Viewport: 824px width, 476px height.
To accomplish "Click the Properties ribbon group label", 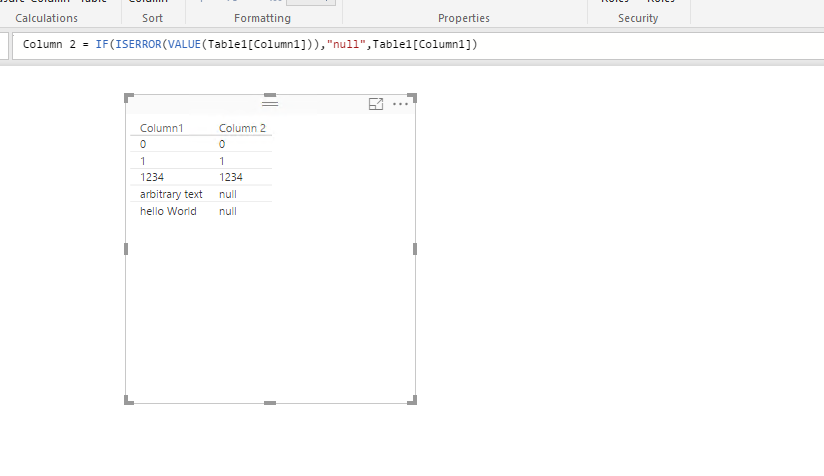I will [464, 18].
